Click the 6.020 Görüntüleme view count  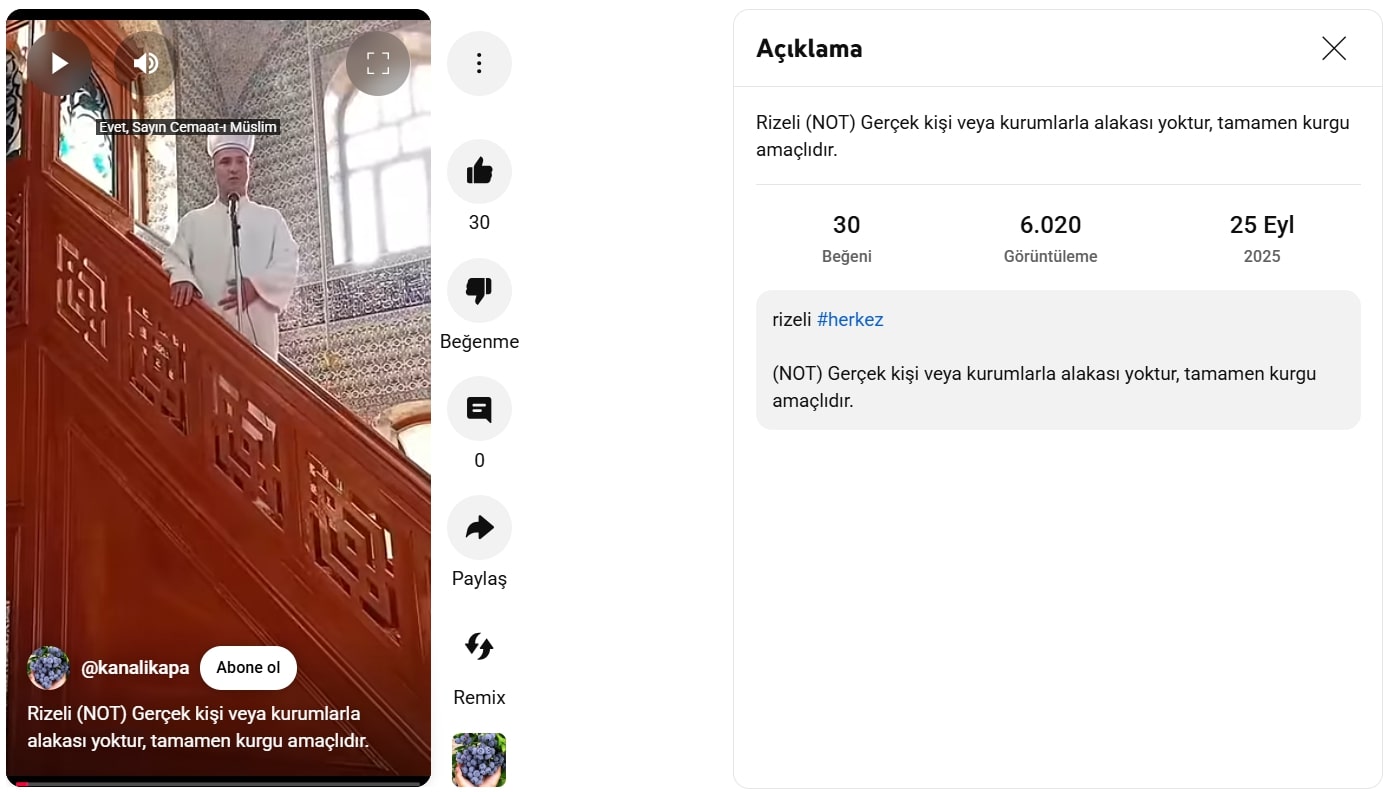tap(1050, 239)
